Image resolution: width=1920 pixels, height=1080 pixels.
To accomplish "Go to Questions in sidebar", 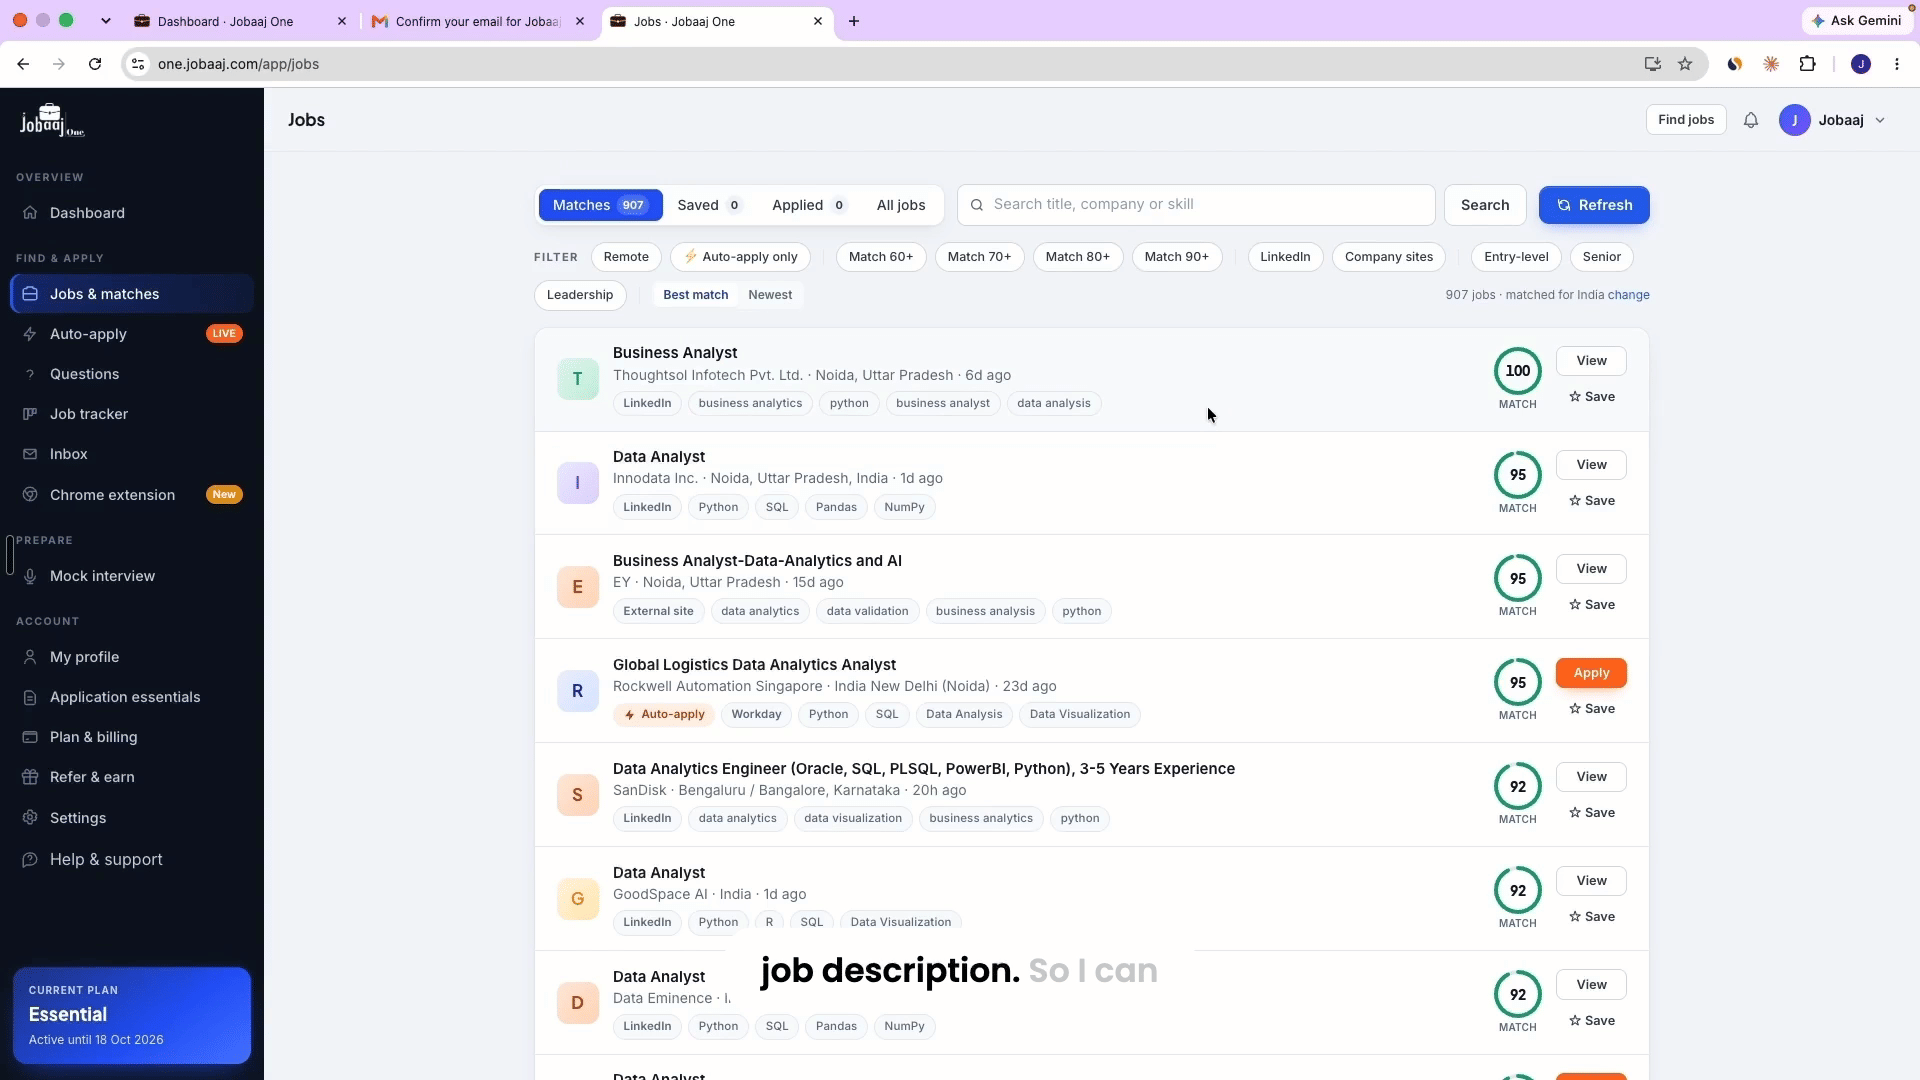I will coord(131,374).
